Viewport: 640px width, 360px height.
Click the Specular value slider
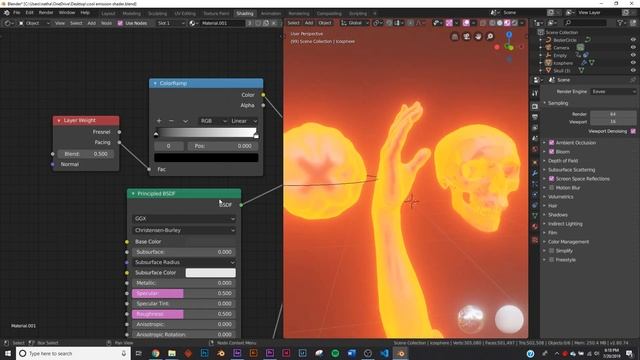point(184,293)
